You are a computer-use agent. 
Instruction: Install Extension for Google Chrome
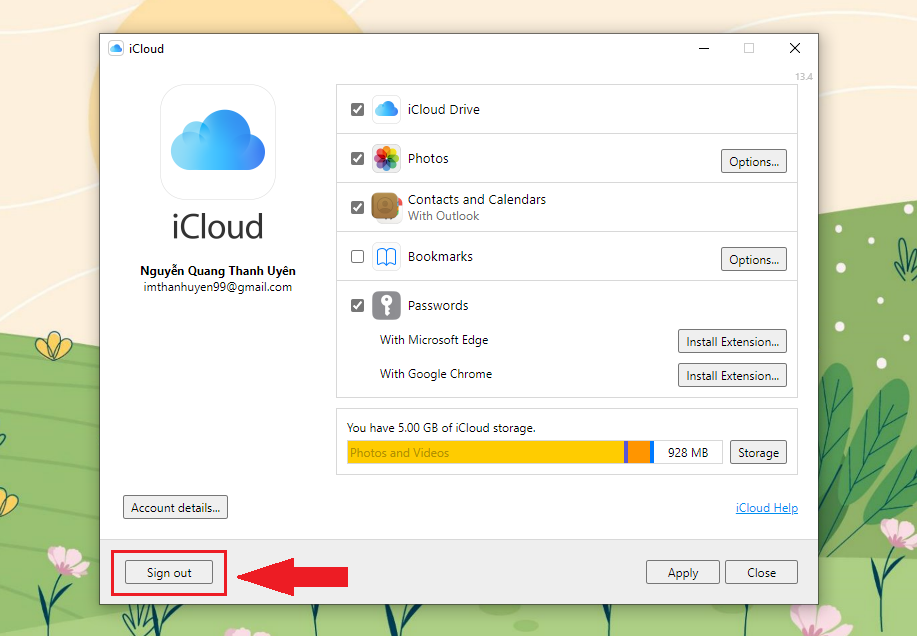click(732, 375)
